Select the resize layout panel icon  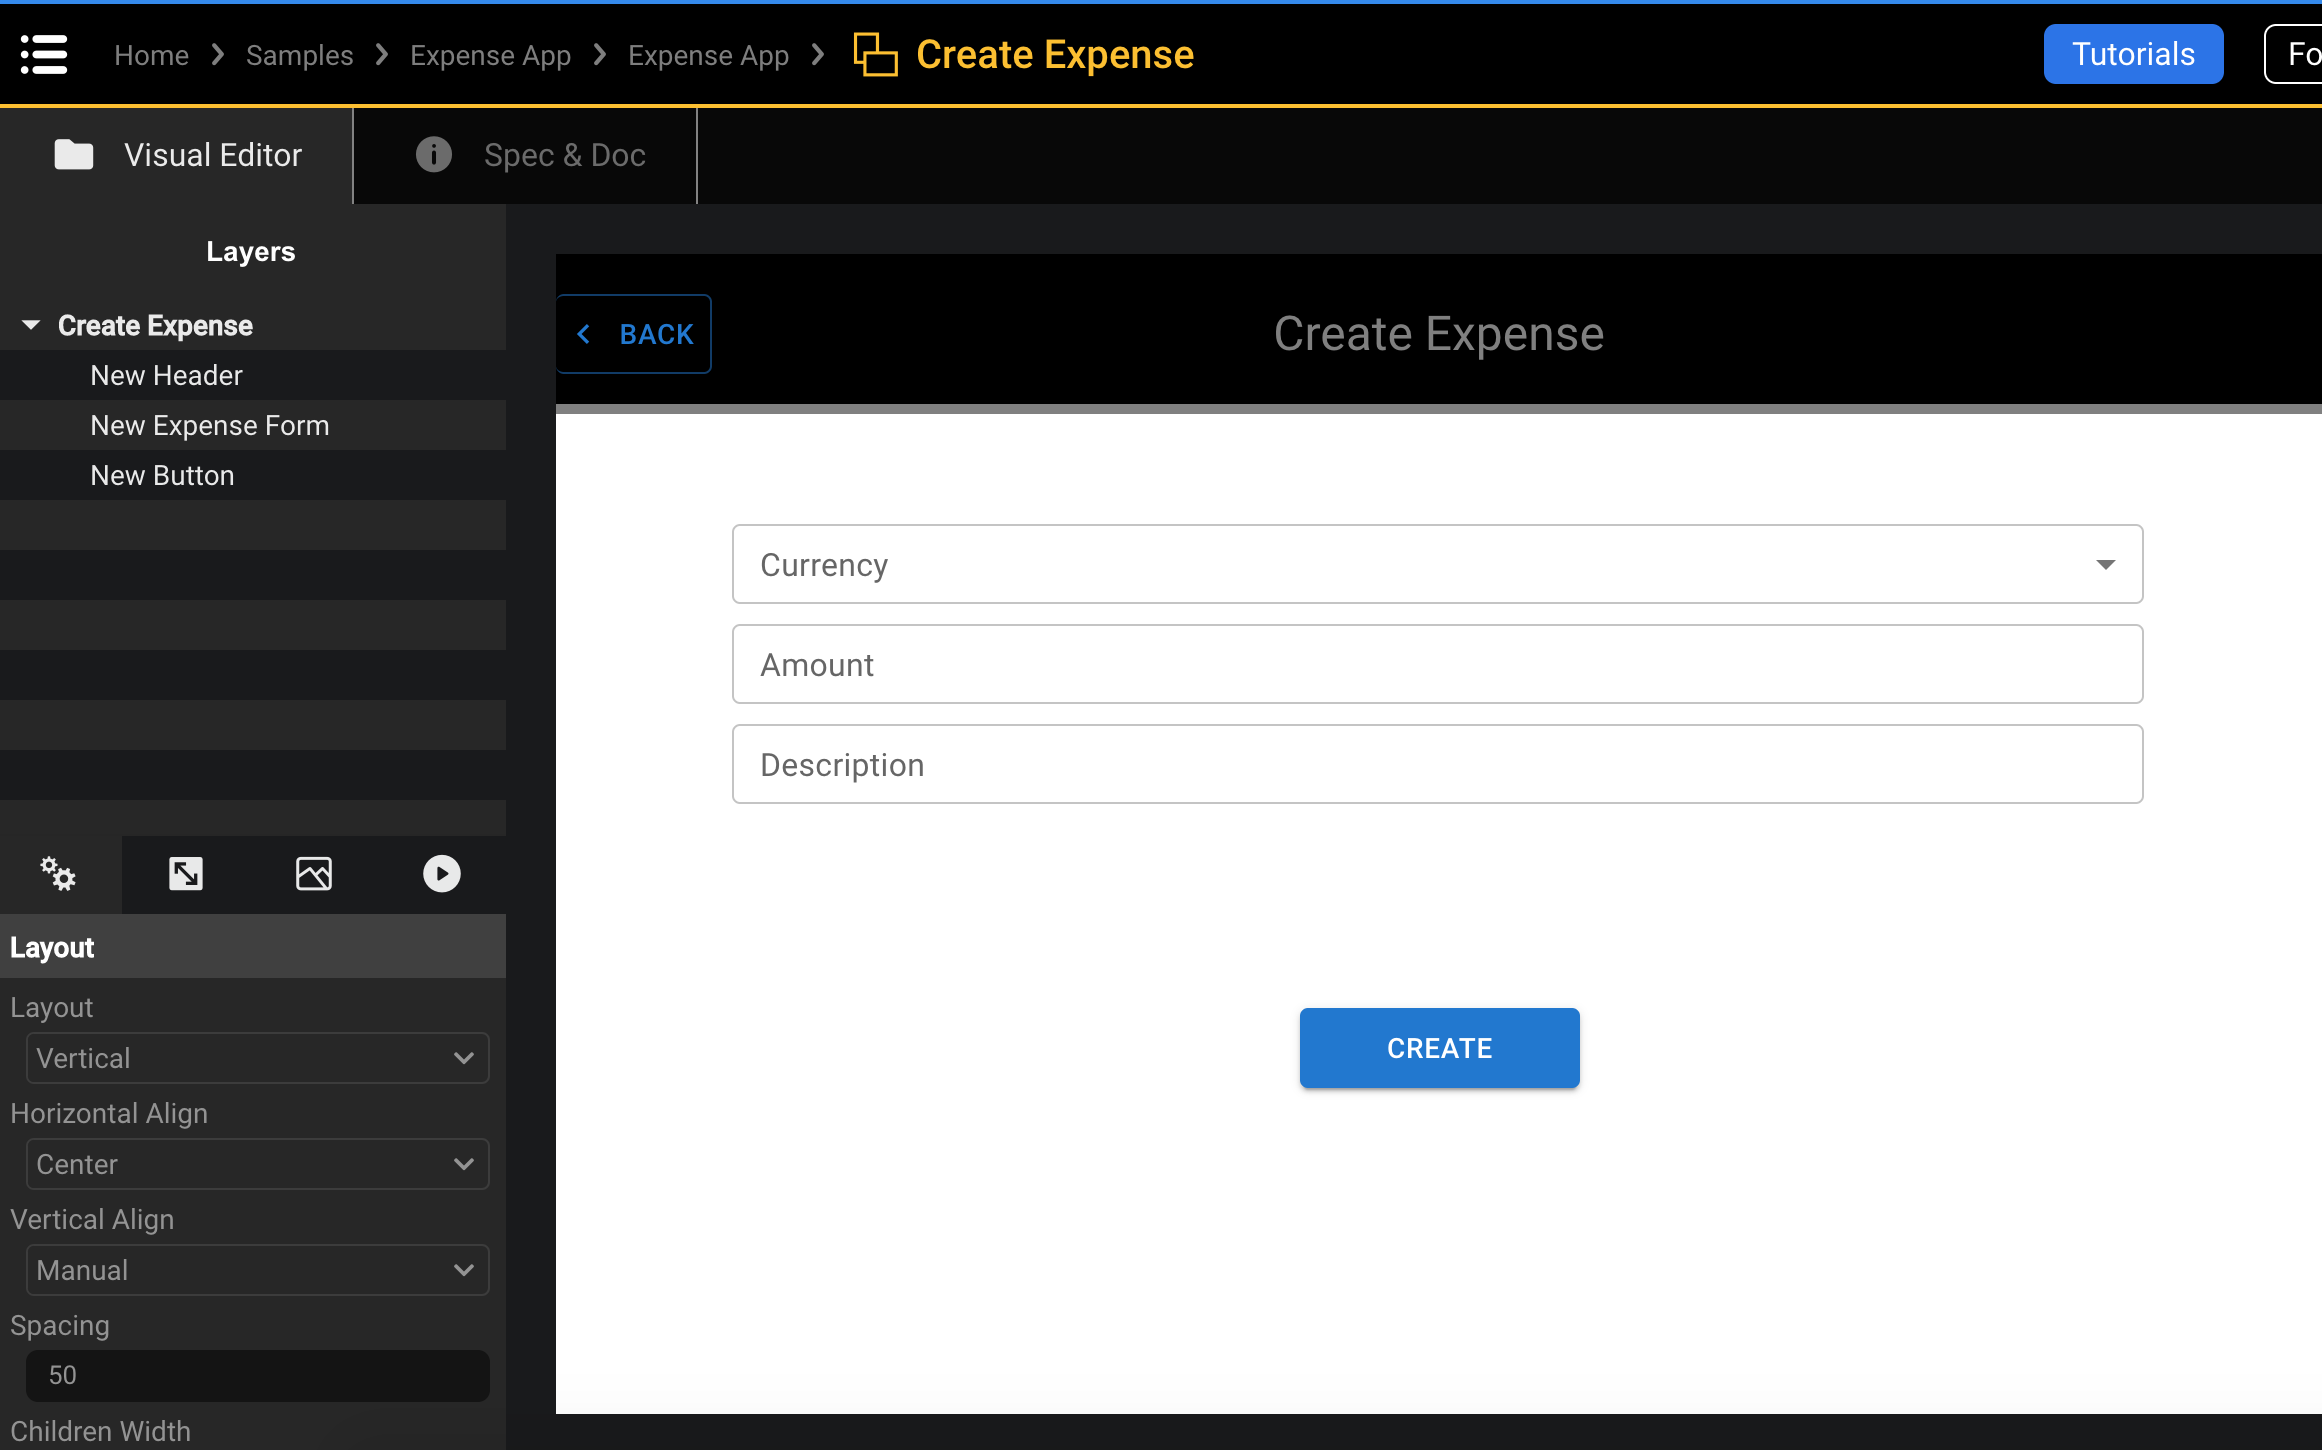click(x=186, y=873)
